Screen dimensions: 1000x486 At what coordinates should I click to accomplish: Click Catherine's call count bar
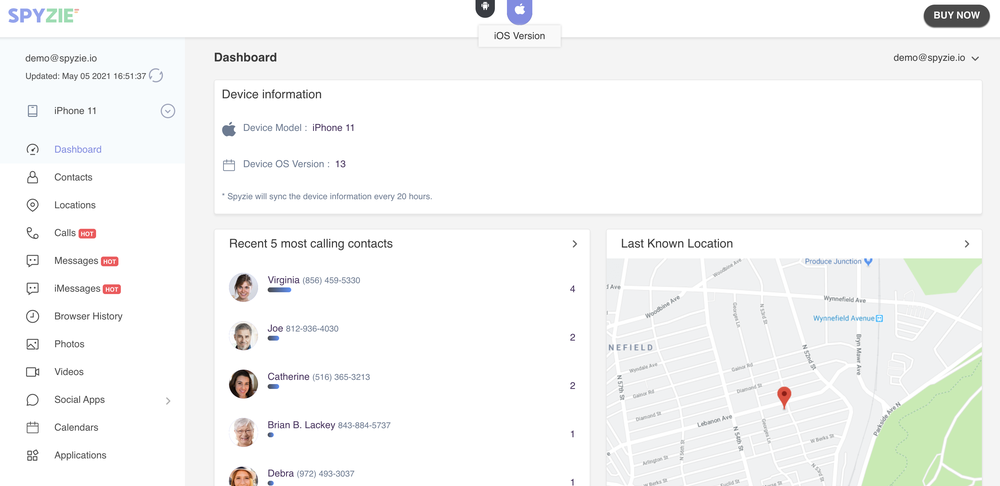point(274,387)
